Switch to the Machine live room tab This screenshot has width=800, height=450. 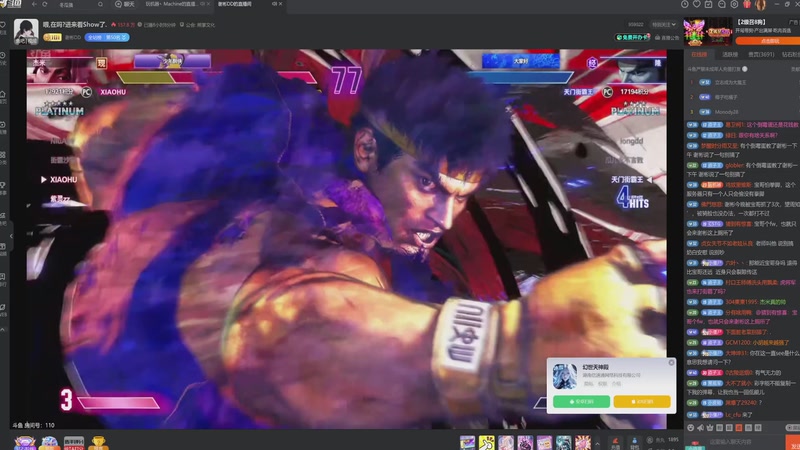click(x=172, y=4)
